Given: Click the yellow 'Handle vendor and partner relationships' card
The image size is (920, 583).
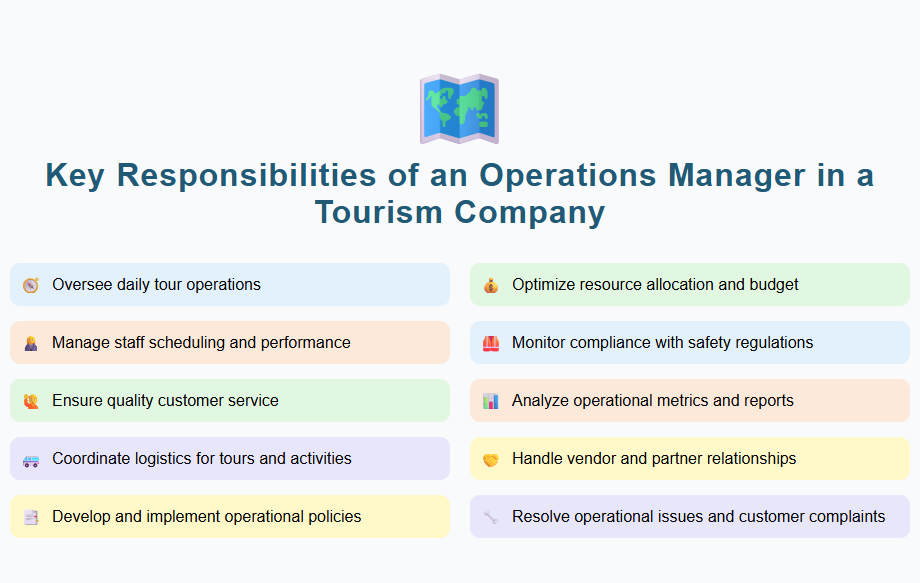Looking at the screenshot, I should 689,458.
